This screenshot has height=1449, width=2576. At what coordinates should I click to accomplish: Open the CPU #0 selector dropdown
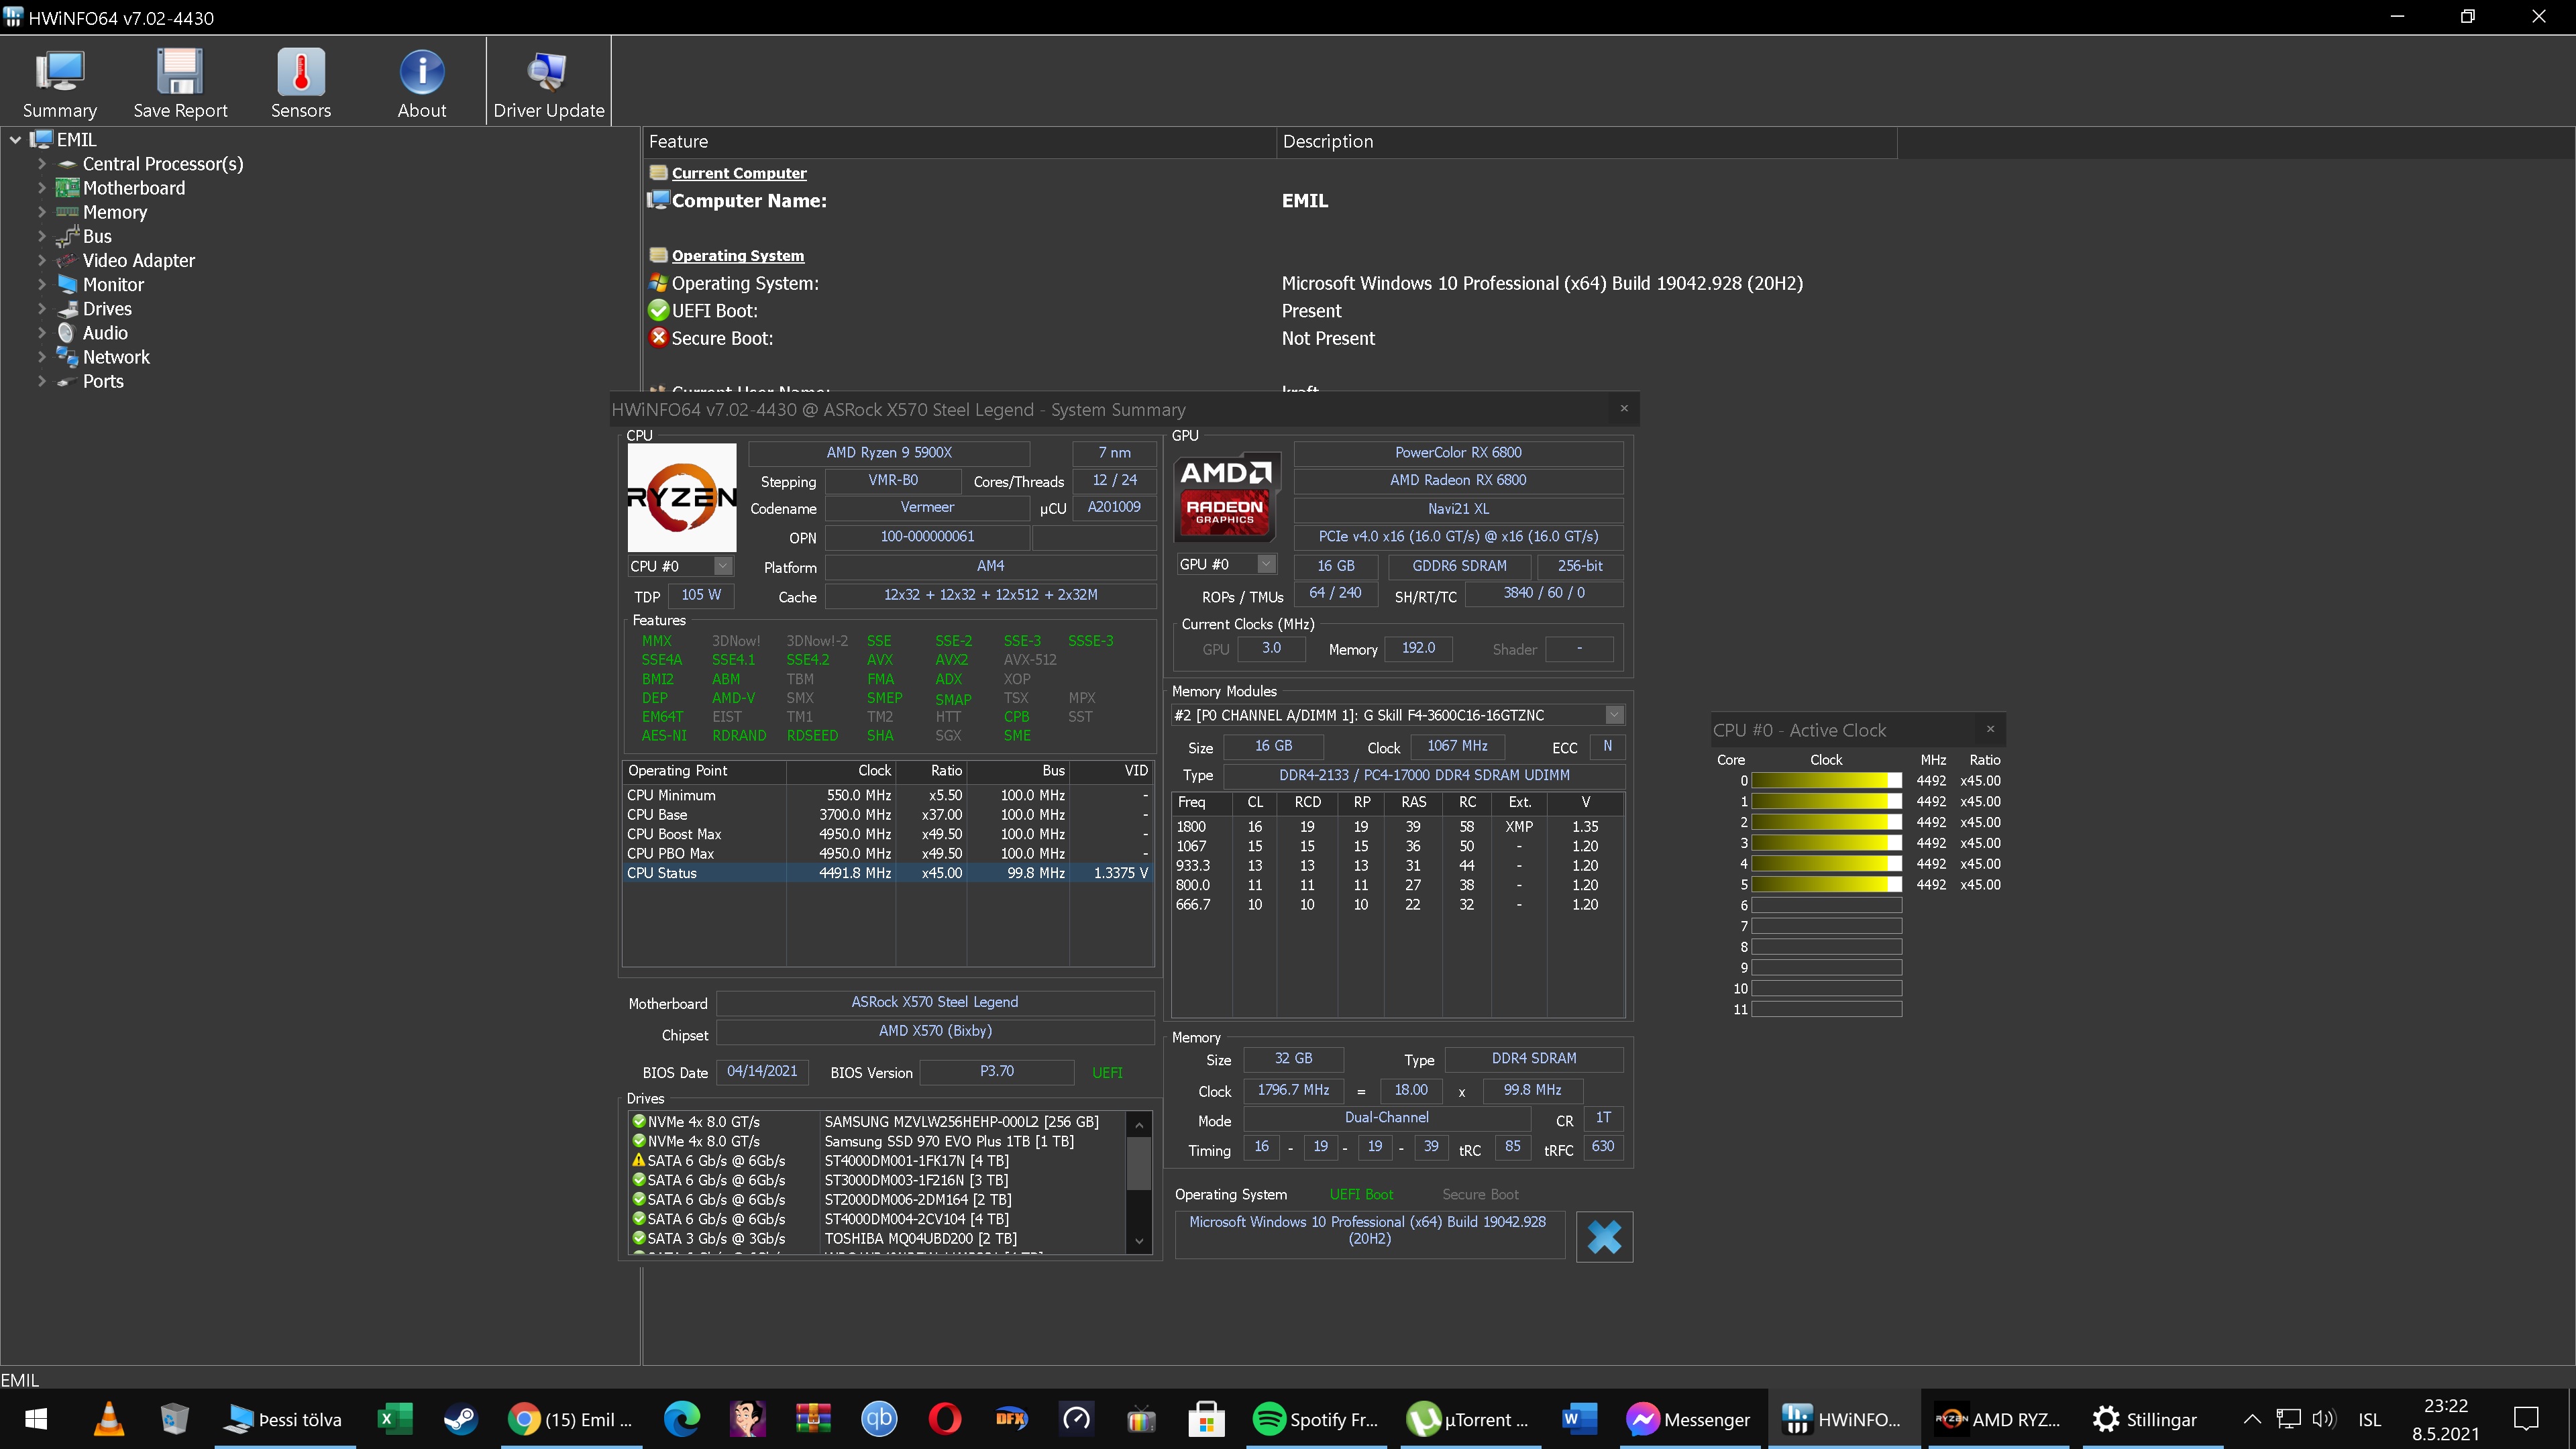pyautogui.click(x=723, y=566)
